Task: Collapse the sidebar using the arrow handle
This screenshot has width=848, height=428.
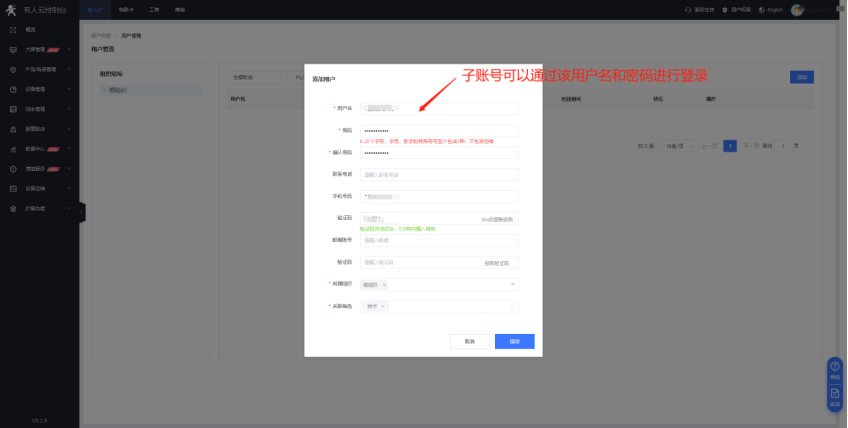Action: (x=82, y=211)
